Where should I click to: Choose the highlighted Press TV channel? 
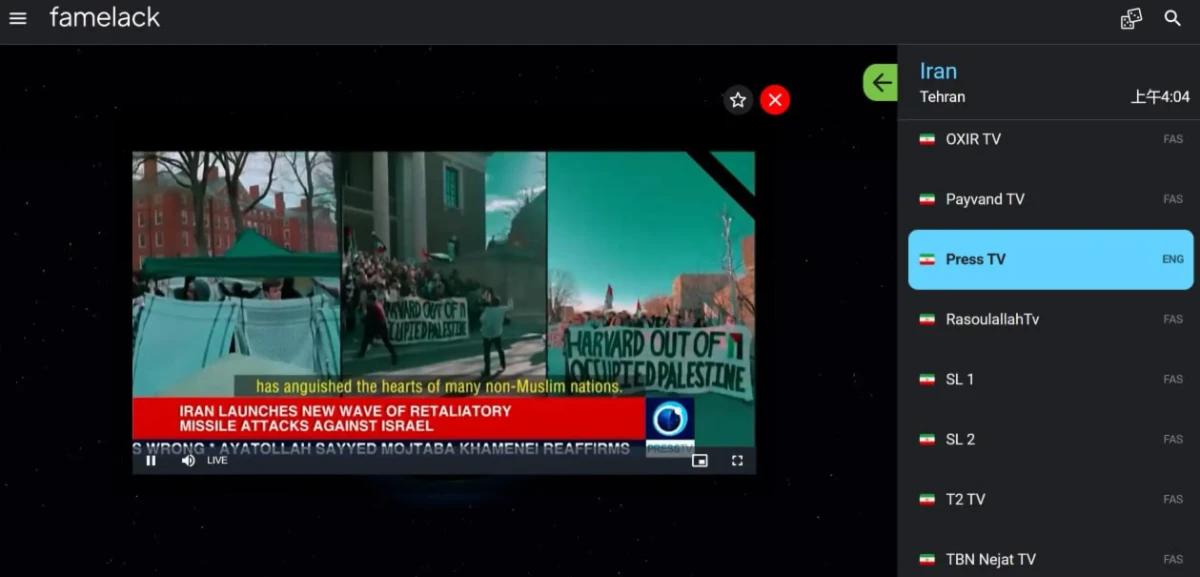click(1050, 259)
